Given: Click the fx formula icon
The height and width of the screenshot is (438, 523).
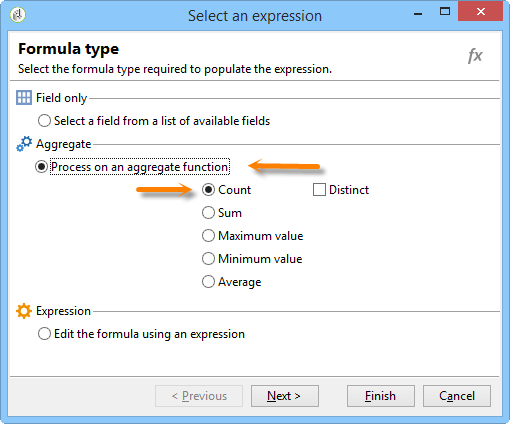Looking at the screenshot, I should point(475,55).
